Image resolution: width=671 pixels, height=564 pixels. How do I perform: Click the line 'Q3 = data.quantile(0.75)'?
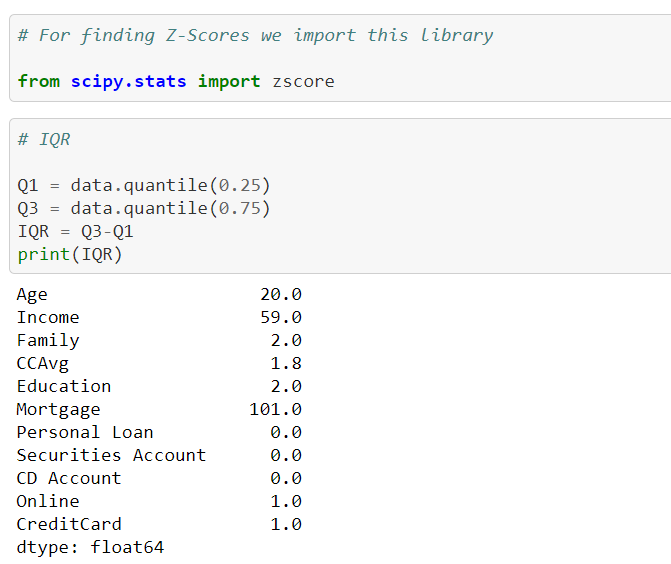144,208
